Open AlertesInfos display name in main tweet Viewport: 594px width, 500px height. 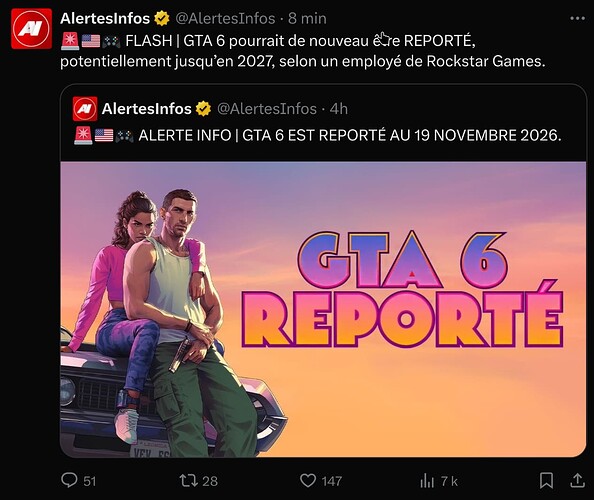pos(105,18)
